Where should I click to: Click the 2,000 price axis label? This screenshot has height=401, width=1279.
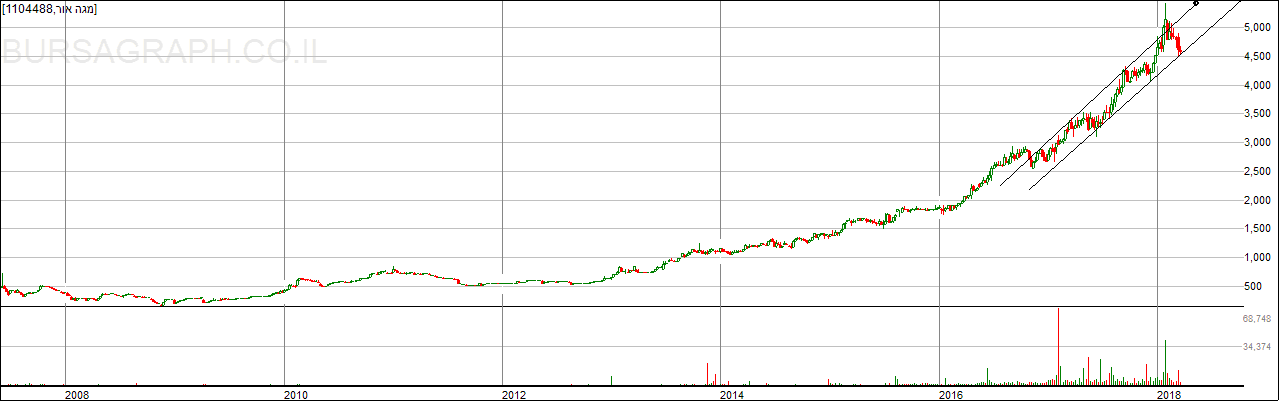coord(1257,201)
